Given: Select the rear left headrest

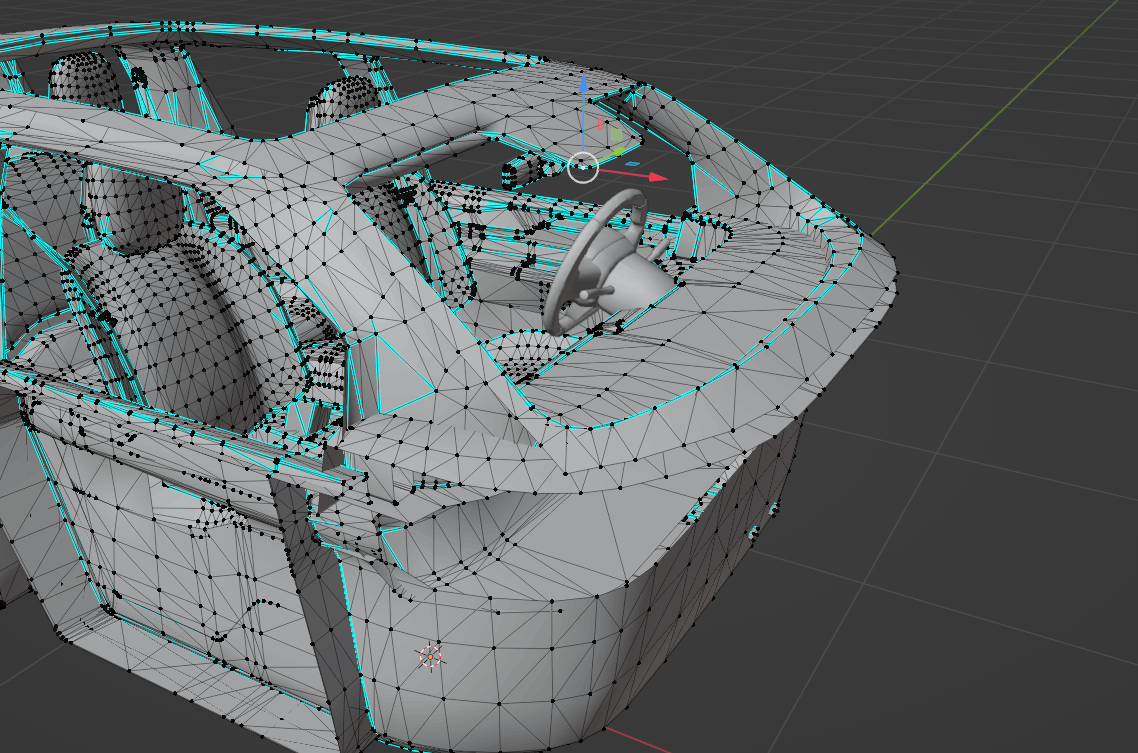Looking at the screenshot, I should (84, 80).
